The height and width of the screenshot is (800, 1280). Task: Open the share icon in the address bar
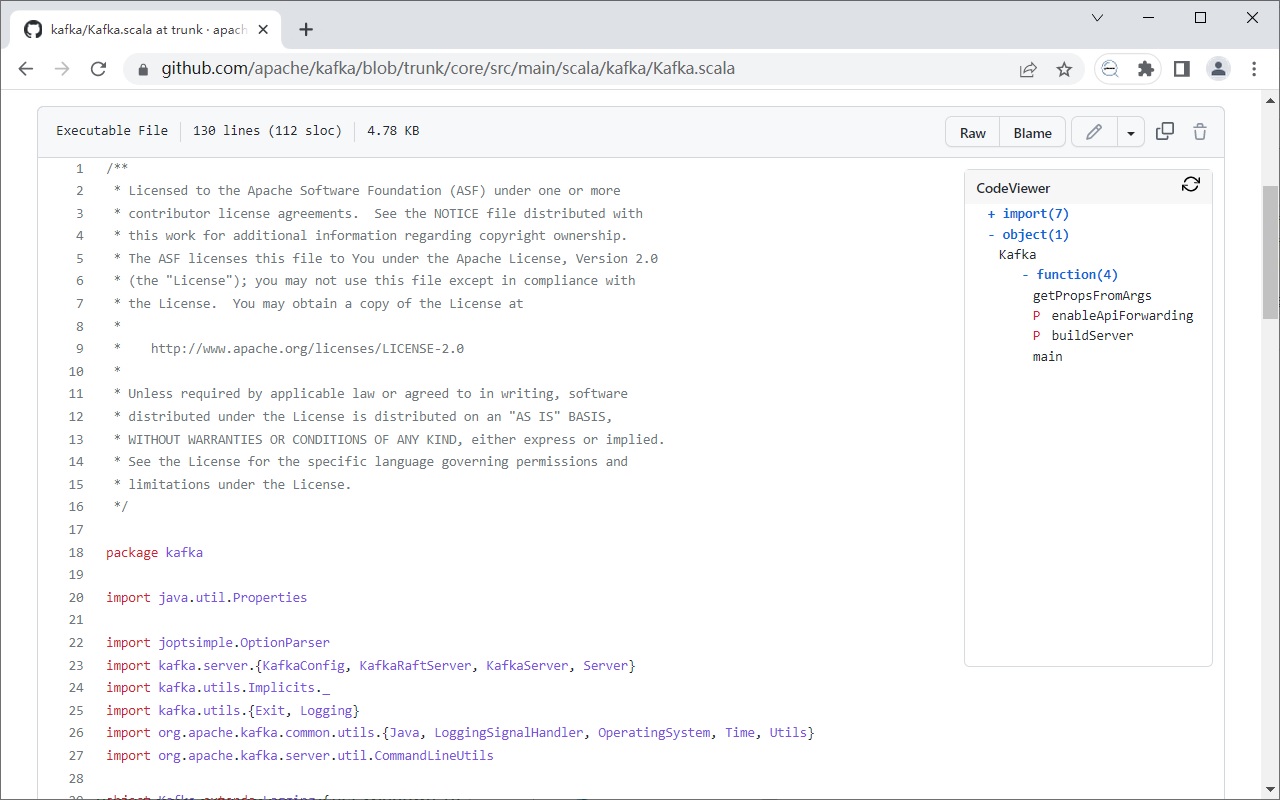(1028, 68)
